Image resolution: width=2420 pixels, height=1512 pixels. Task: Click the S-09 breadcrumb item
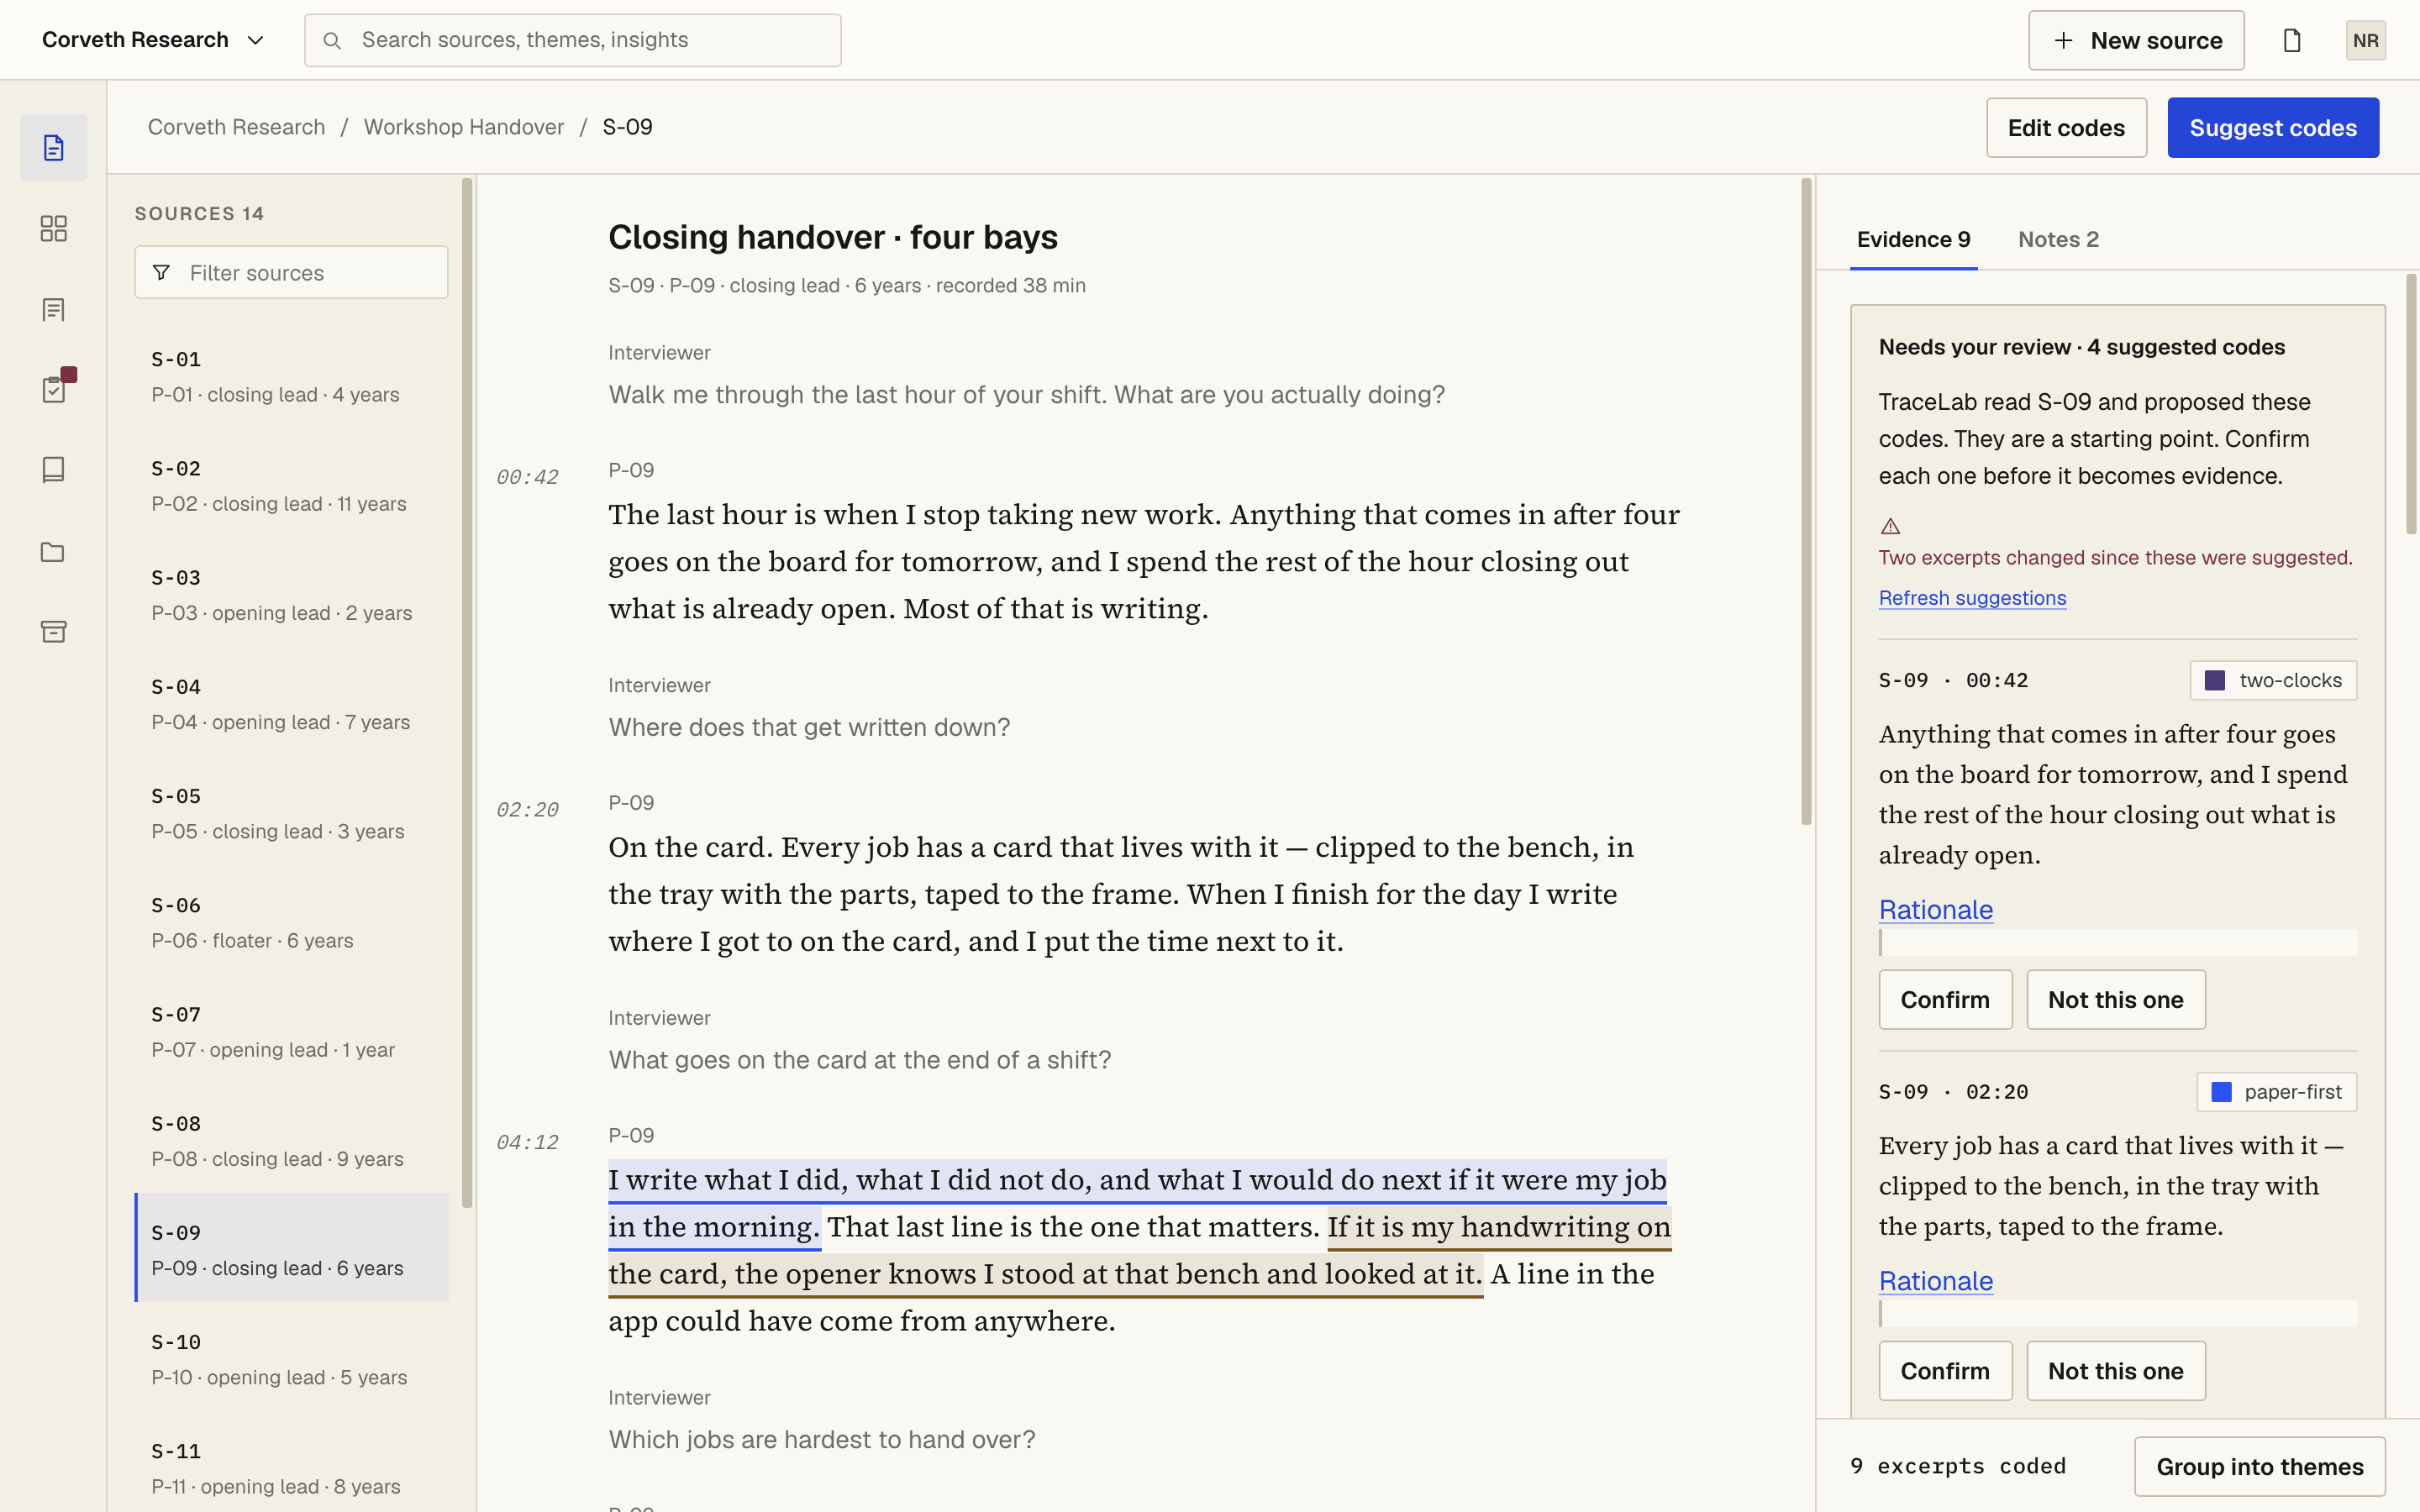click(x=627, y=127)
